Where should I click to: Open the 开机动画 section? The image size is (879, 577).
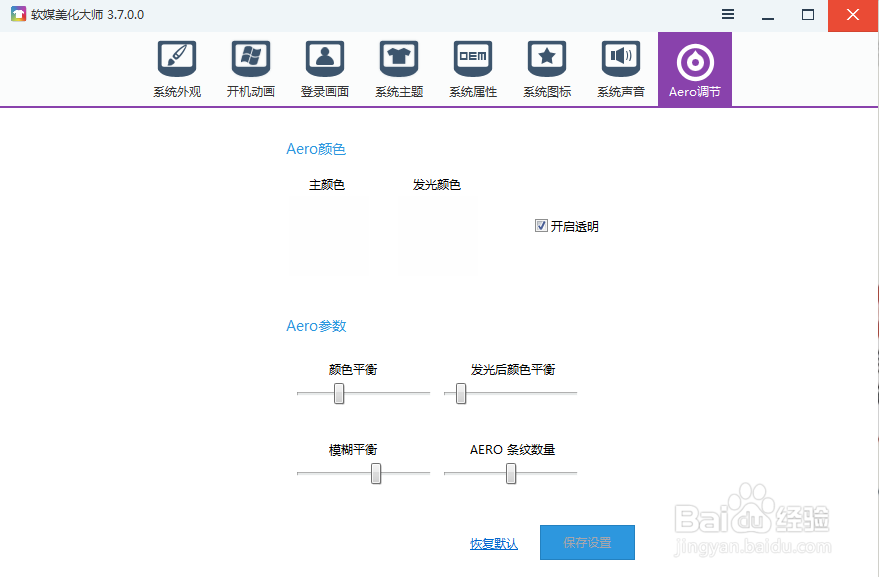pos(250,67)
